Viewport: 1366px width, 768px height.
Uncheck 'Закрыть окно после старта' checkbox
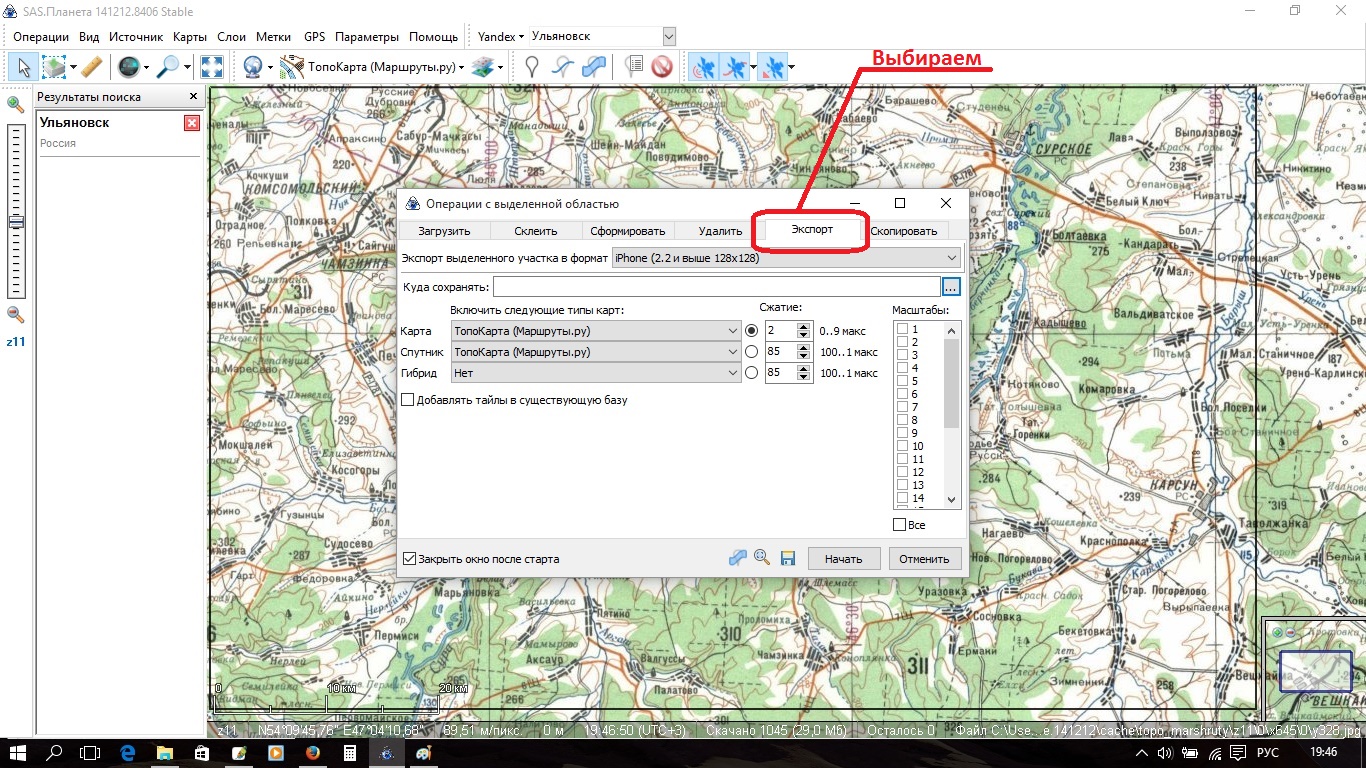pos(409,559)
